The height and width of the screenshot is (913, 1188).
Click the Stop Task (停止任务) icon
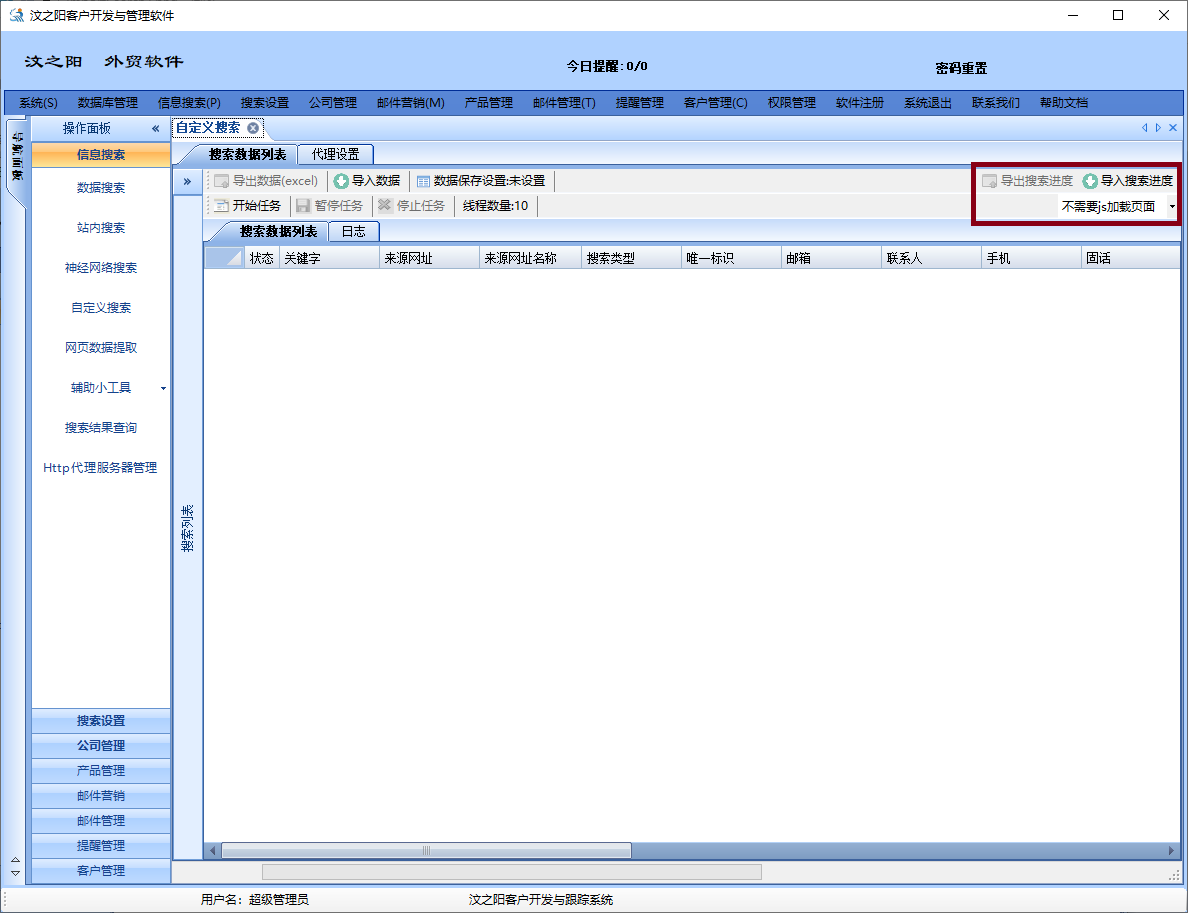click(x=385, y=206)
